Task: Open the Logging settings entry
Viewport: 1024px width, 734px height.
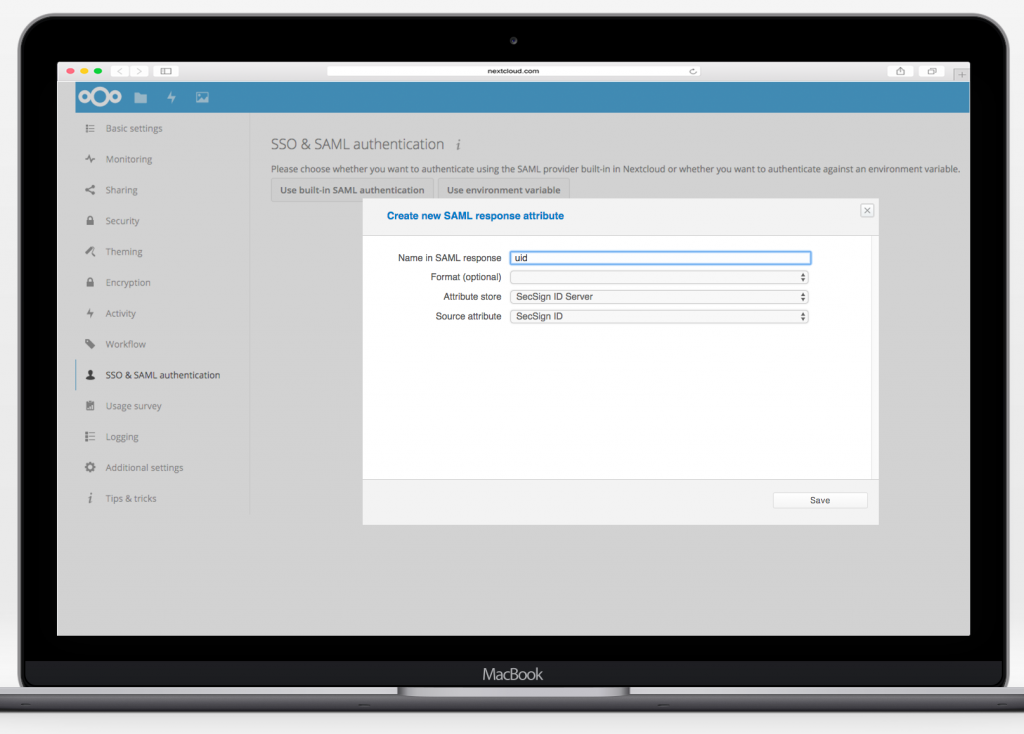Action: [x=120, y=436]
